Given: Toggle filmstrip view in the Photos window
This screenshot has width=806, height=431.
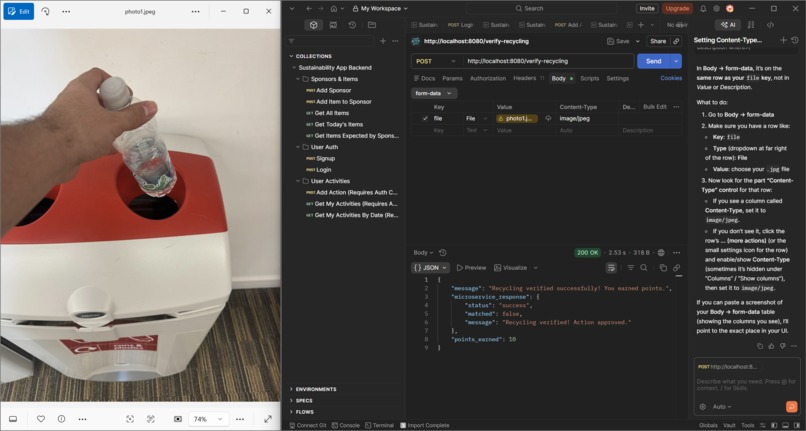Looking at the screenshot, I should [13, 419].
